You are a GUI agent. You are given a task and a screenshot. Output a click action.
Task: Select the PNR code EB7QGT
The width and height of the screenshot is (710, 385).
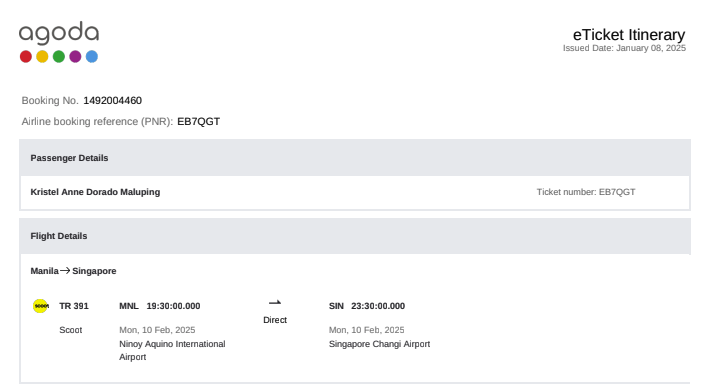point(198,121)
